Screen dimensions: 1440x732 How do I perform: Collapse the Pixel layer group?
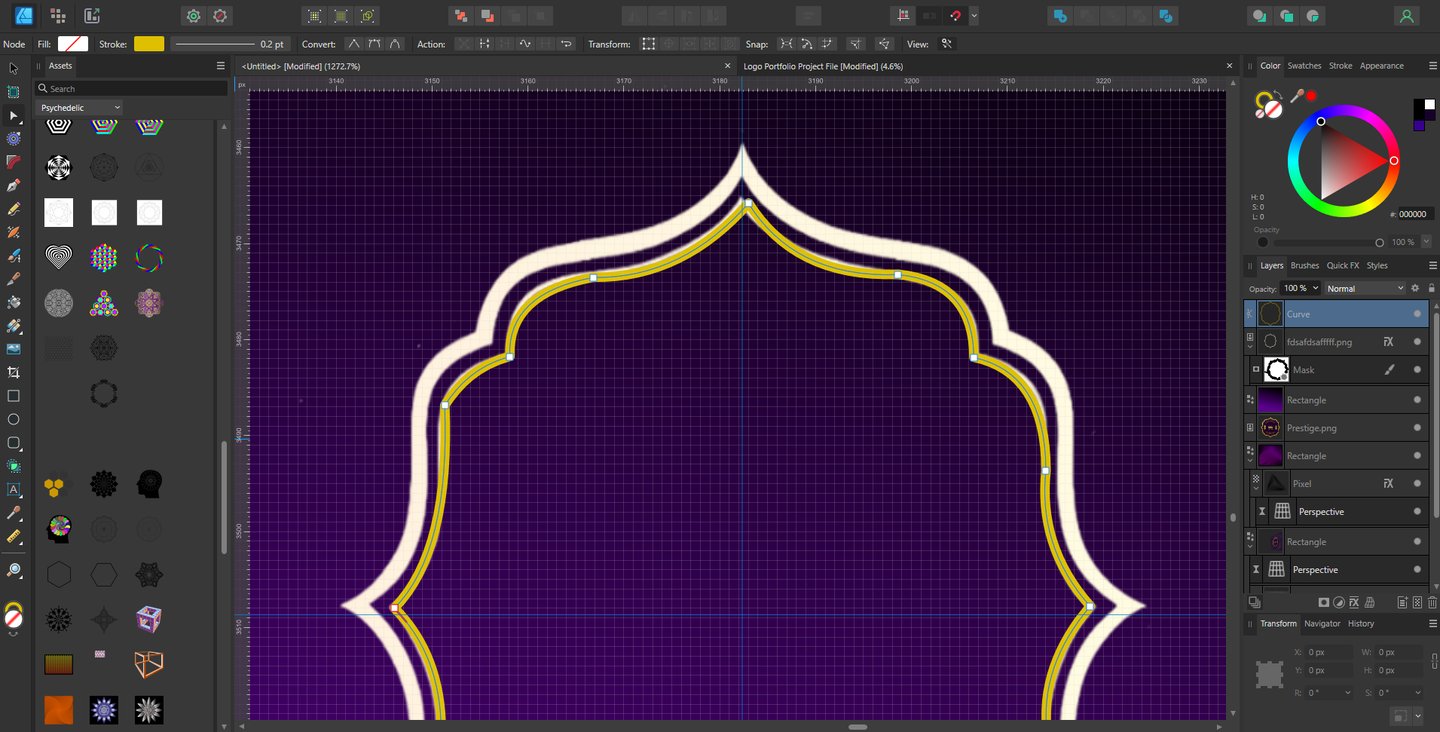pos(1256,488)
